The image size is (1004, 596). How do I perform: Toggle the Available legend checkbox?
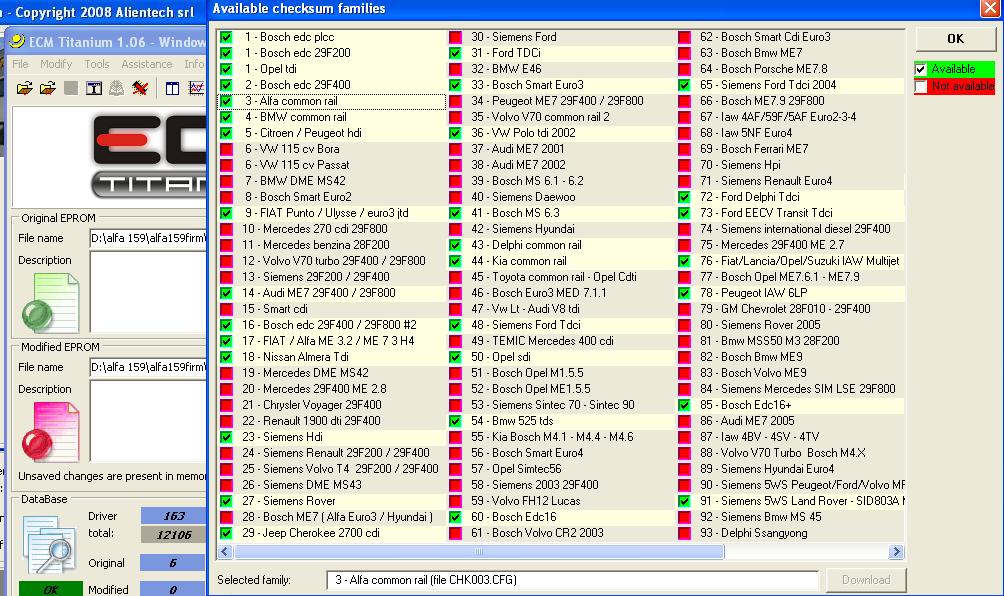coord(921,69)
